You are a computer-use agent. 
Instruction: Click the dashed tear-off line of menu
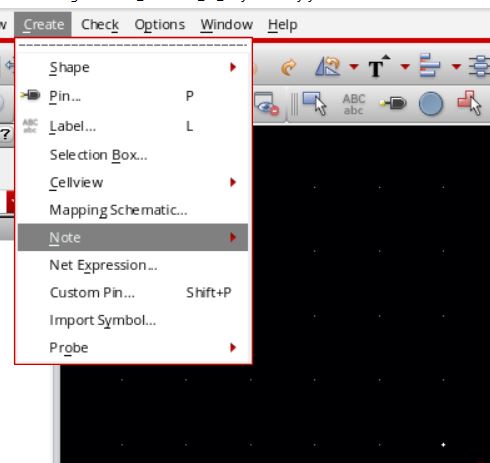point(133,45)
